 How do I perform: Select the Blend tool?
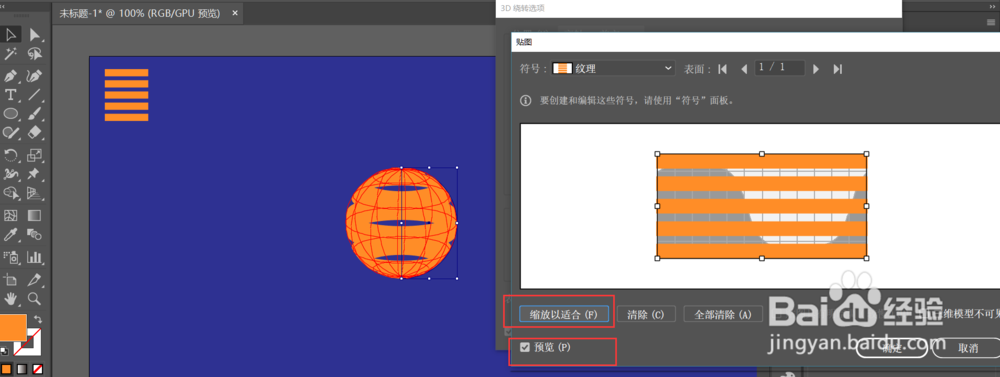tap(34, 235)
